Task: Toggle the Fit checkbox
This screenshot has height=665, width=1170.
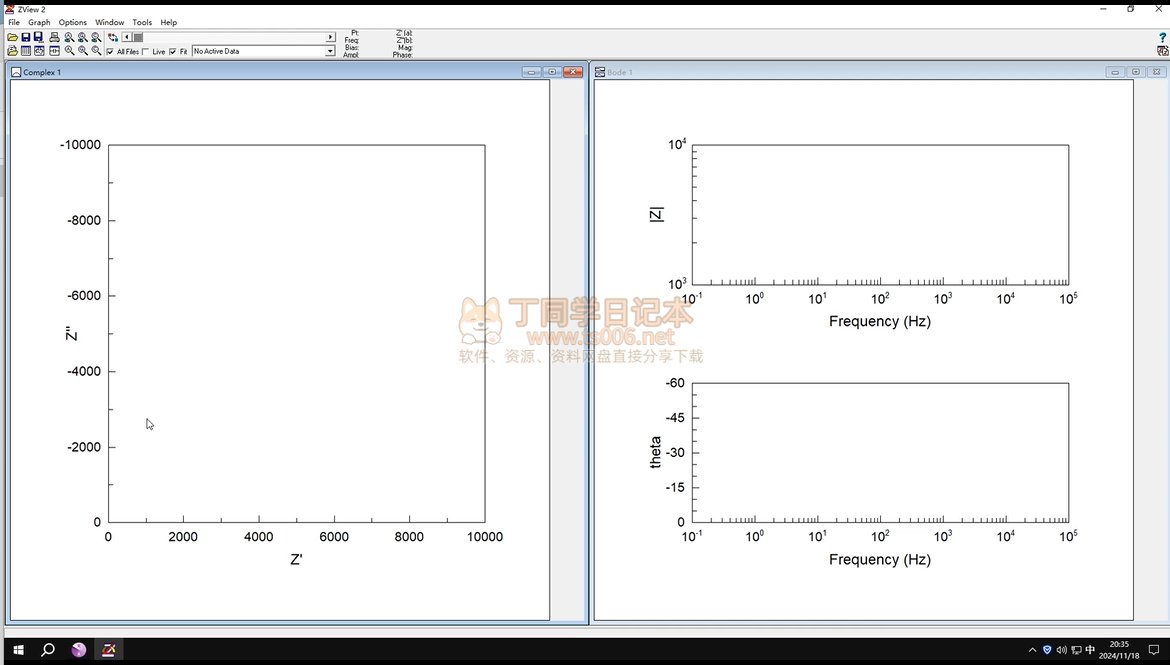Action: pyautogui.click(x=173, y=51)
